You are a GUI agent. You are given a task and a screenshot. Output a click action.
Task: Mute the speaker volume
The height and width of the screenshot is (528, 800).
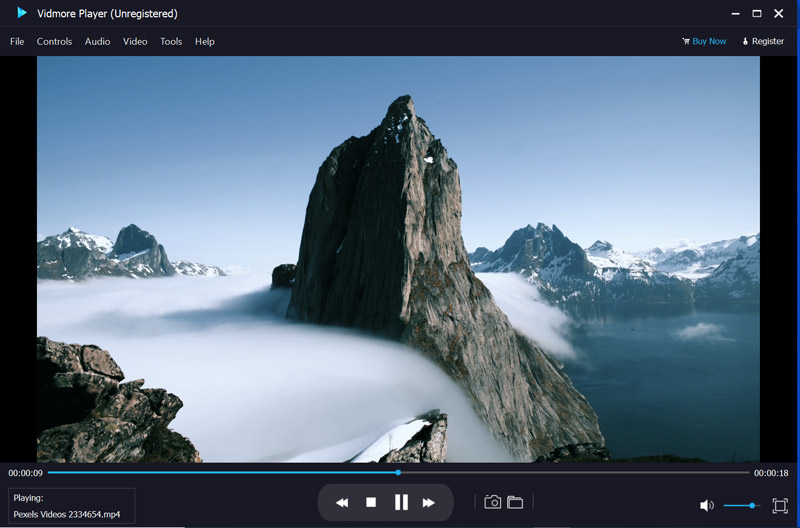click(x=707, y=506)
